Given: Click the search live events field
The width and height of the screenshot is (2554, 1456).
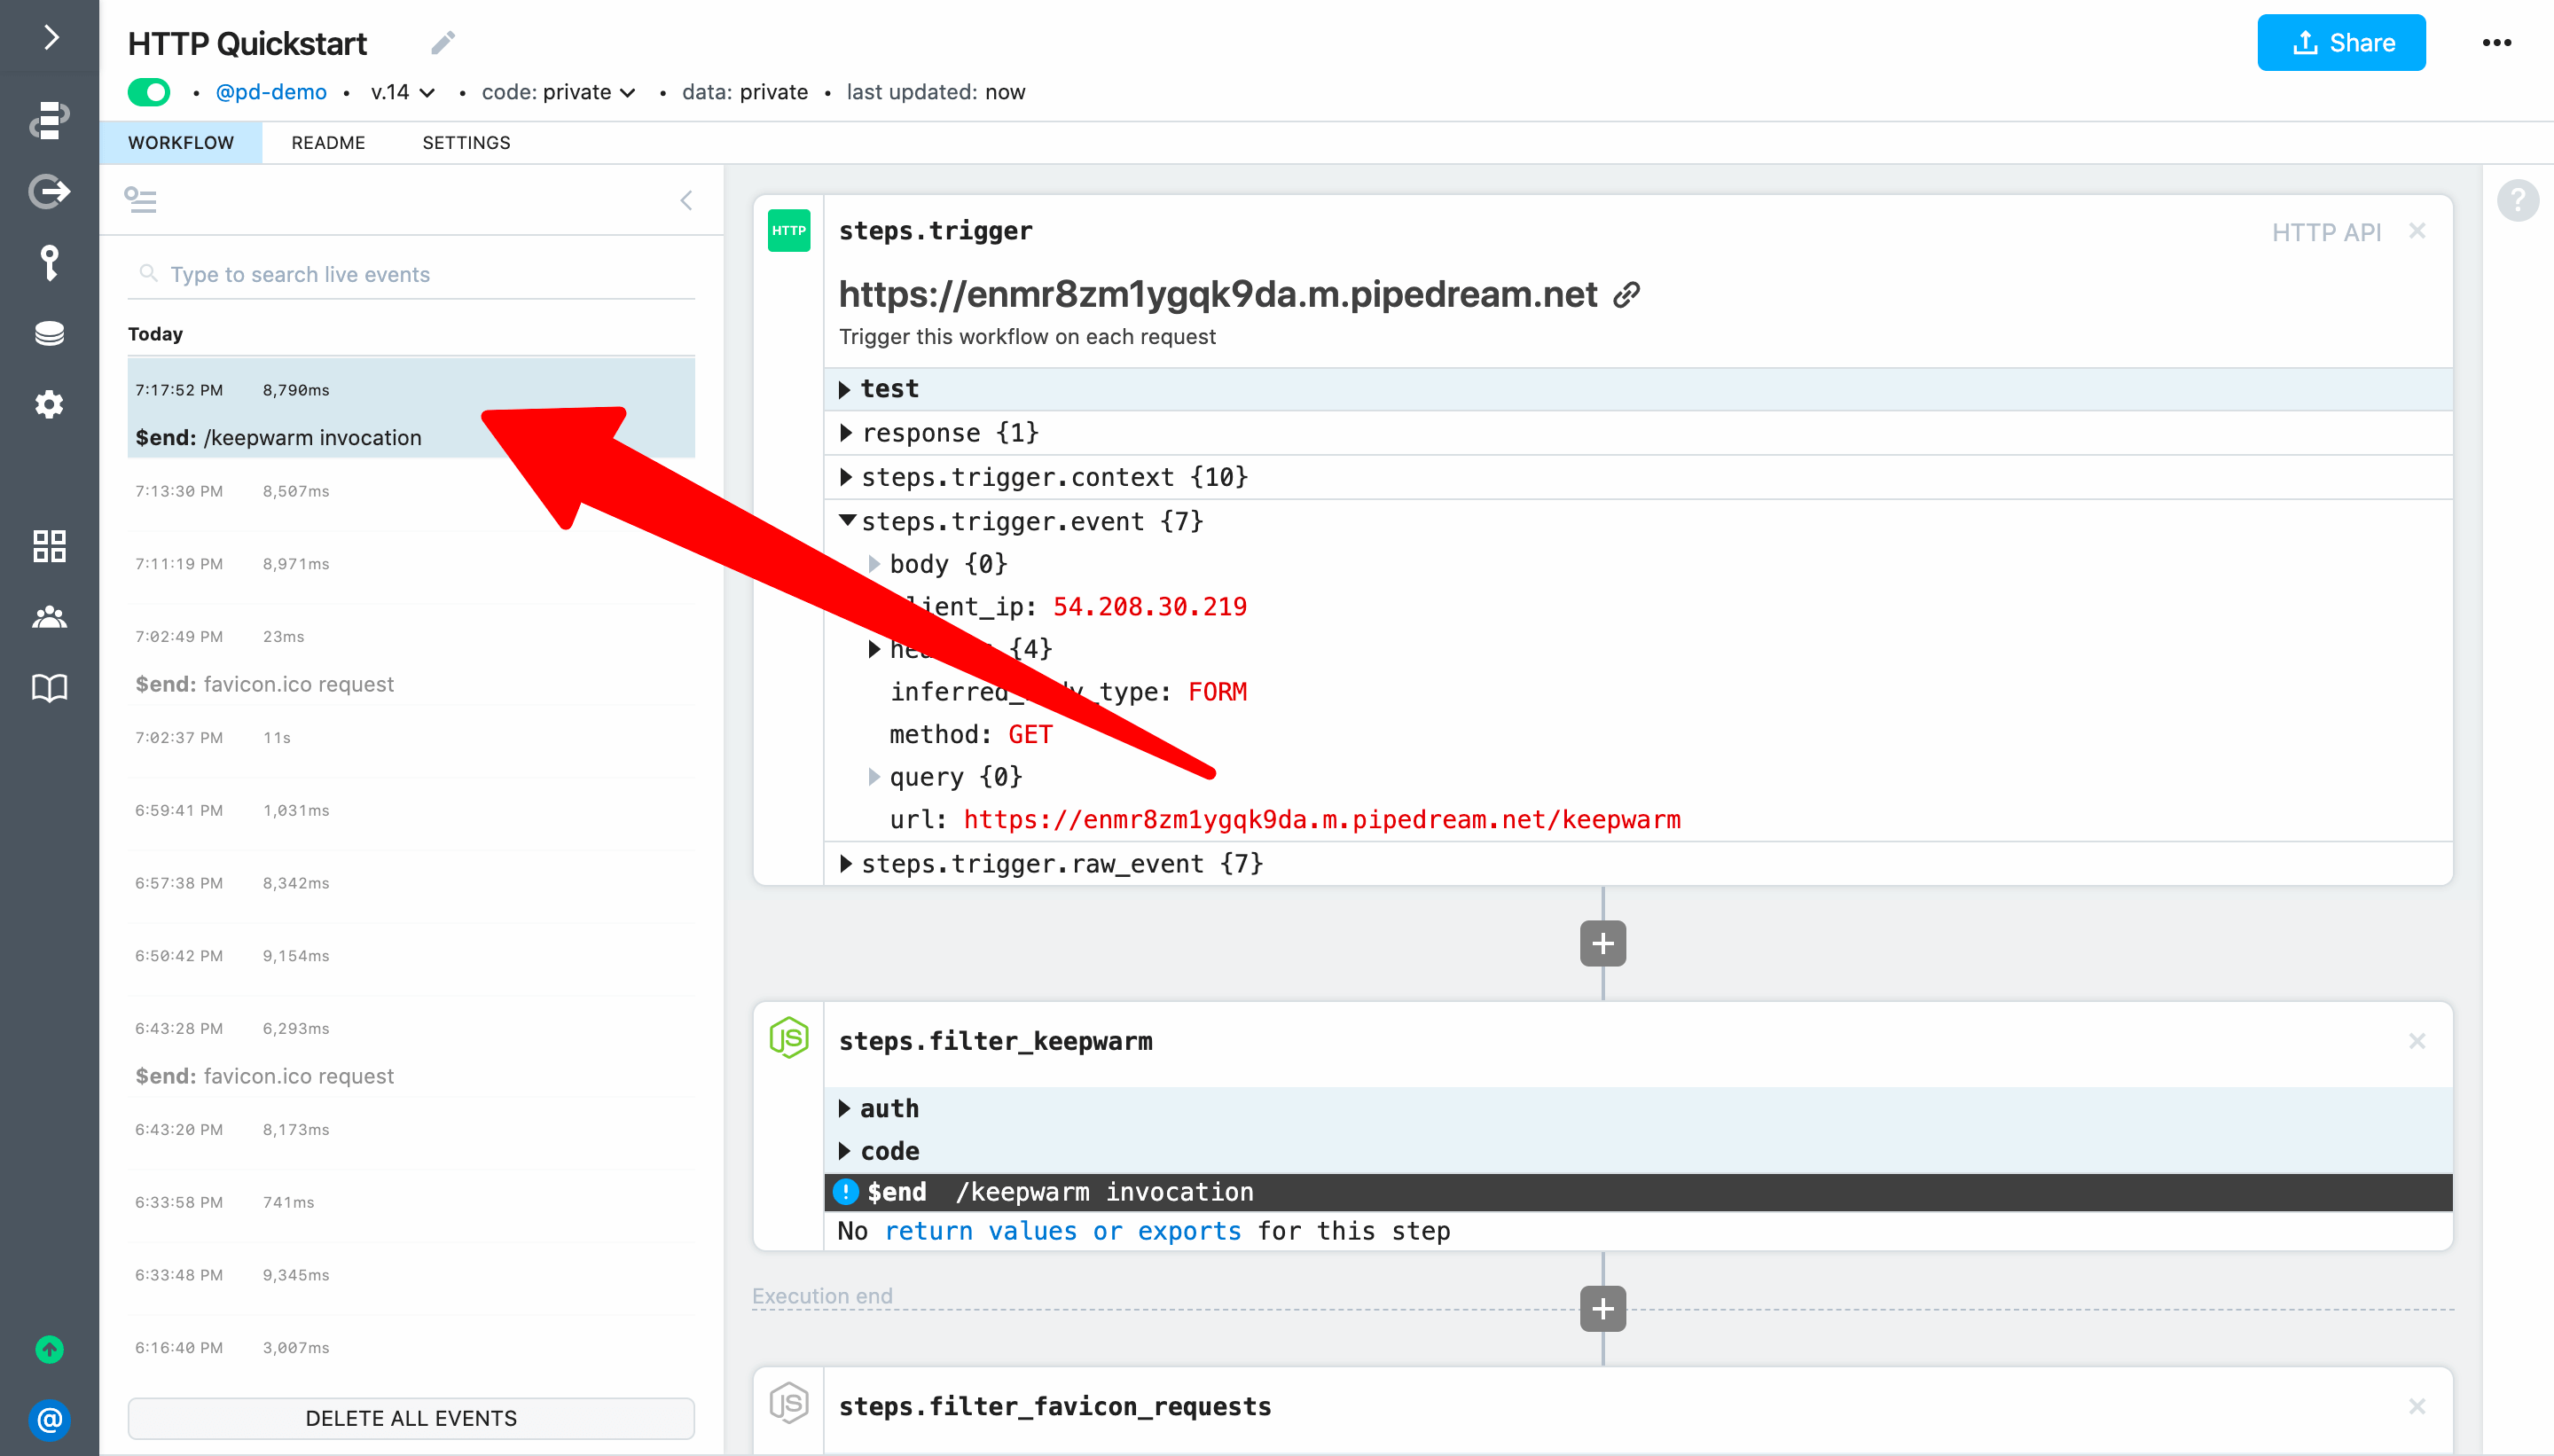Looking at the screenshot, I should click(x=410, y=274).
